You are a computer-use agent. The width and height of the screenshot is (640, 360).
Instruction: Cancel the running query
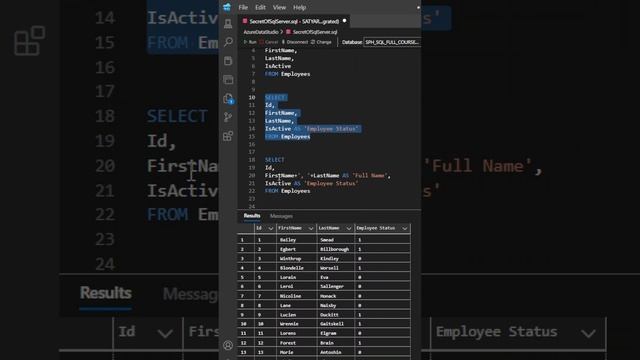point(269,42)
